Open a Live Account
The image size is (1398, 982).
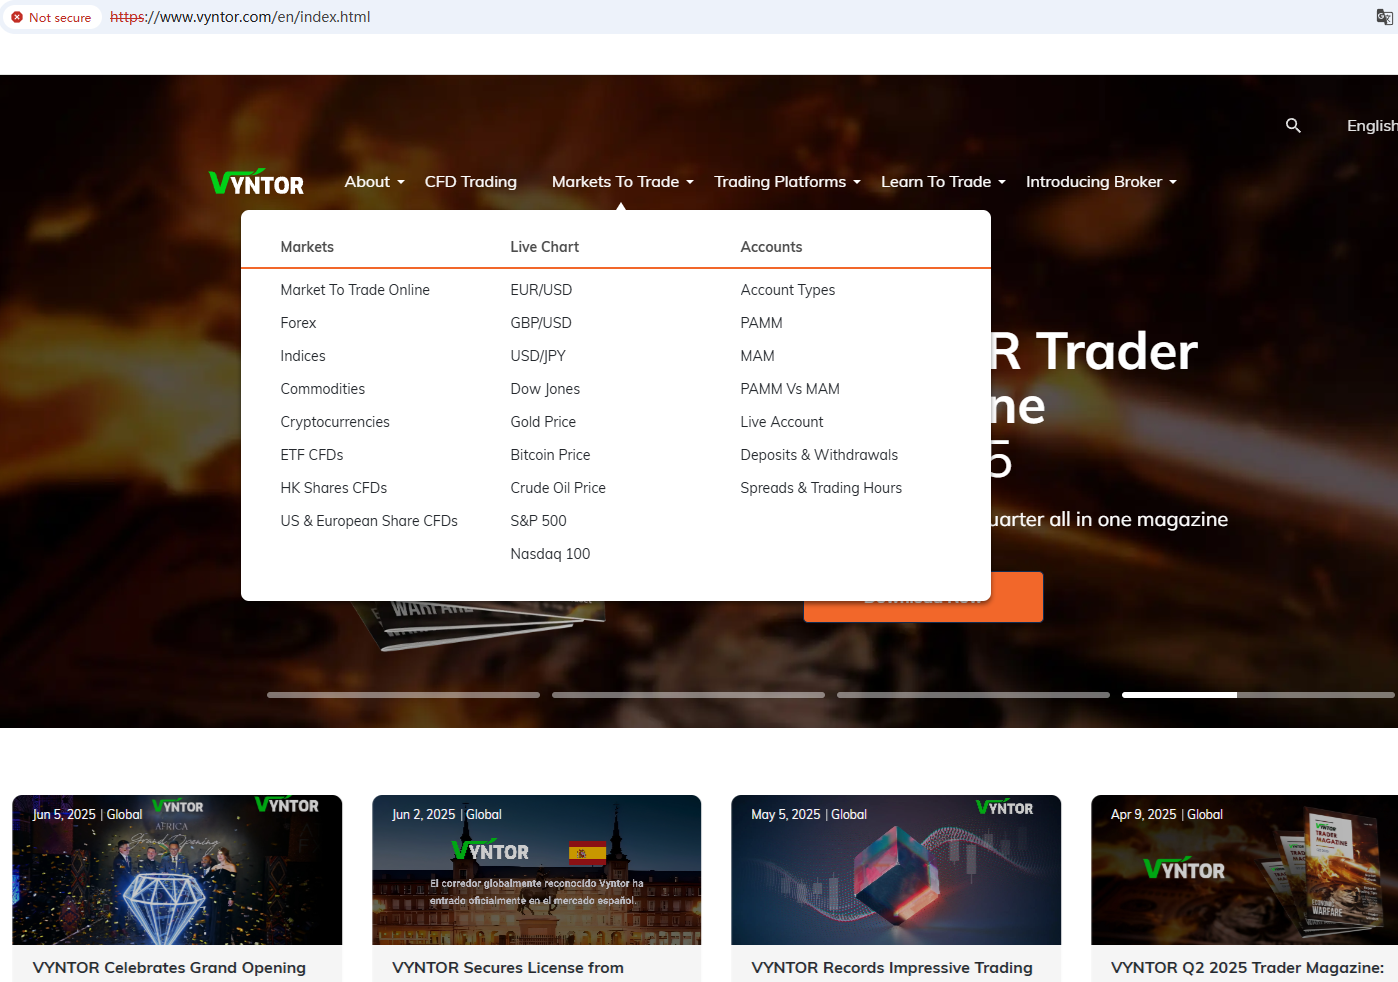click(x=782, y=422)
